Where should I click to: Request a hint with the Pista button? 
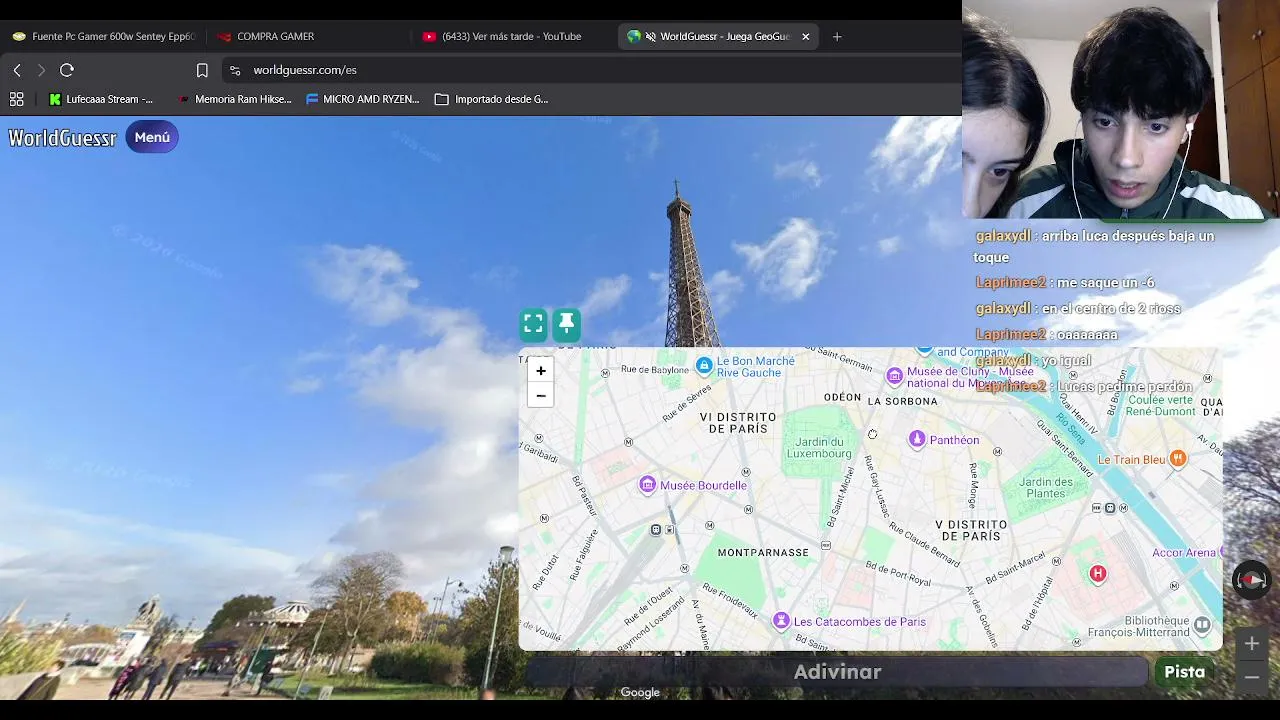pos(1184,672)
